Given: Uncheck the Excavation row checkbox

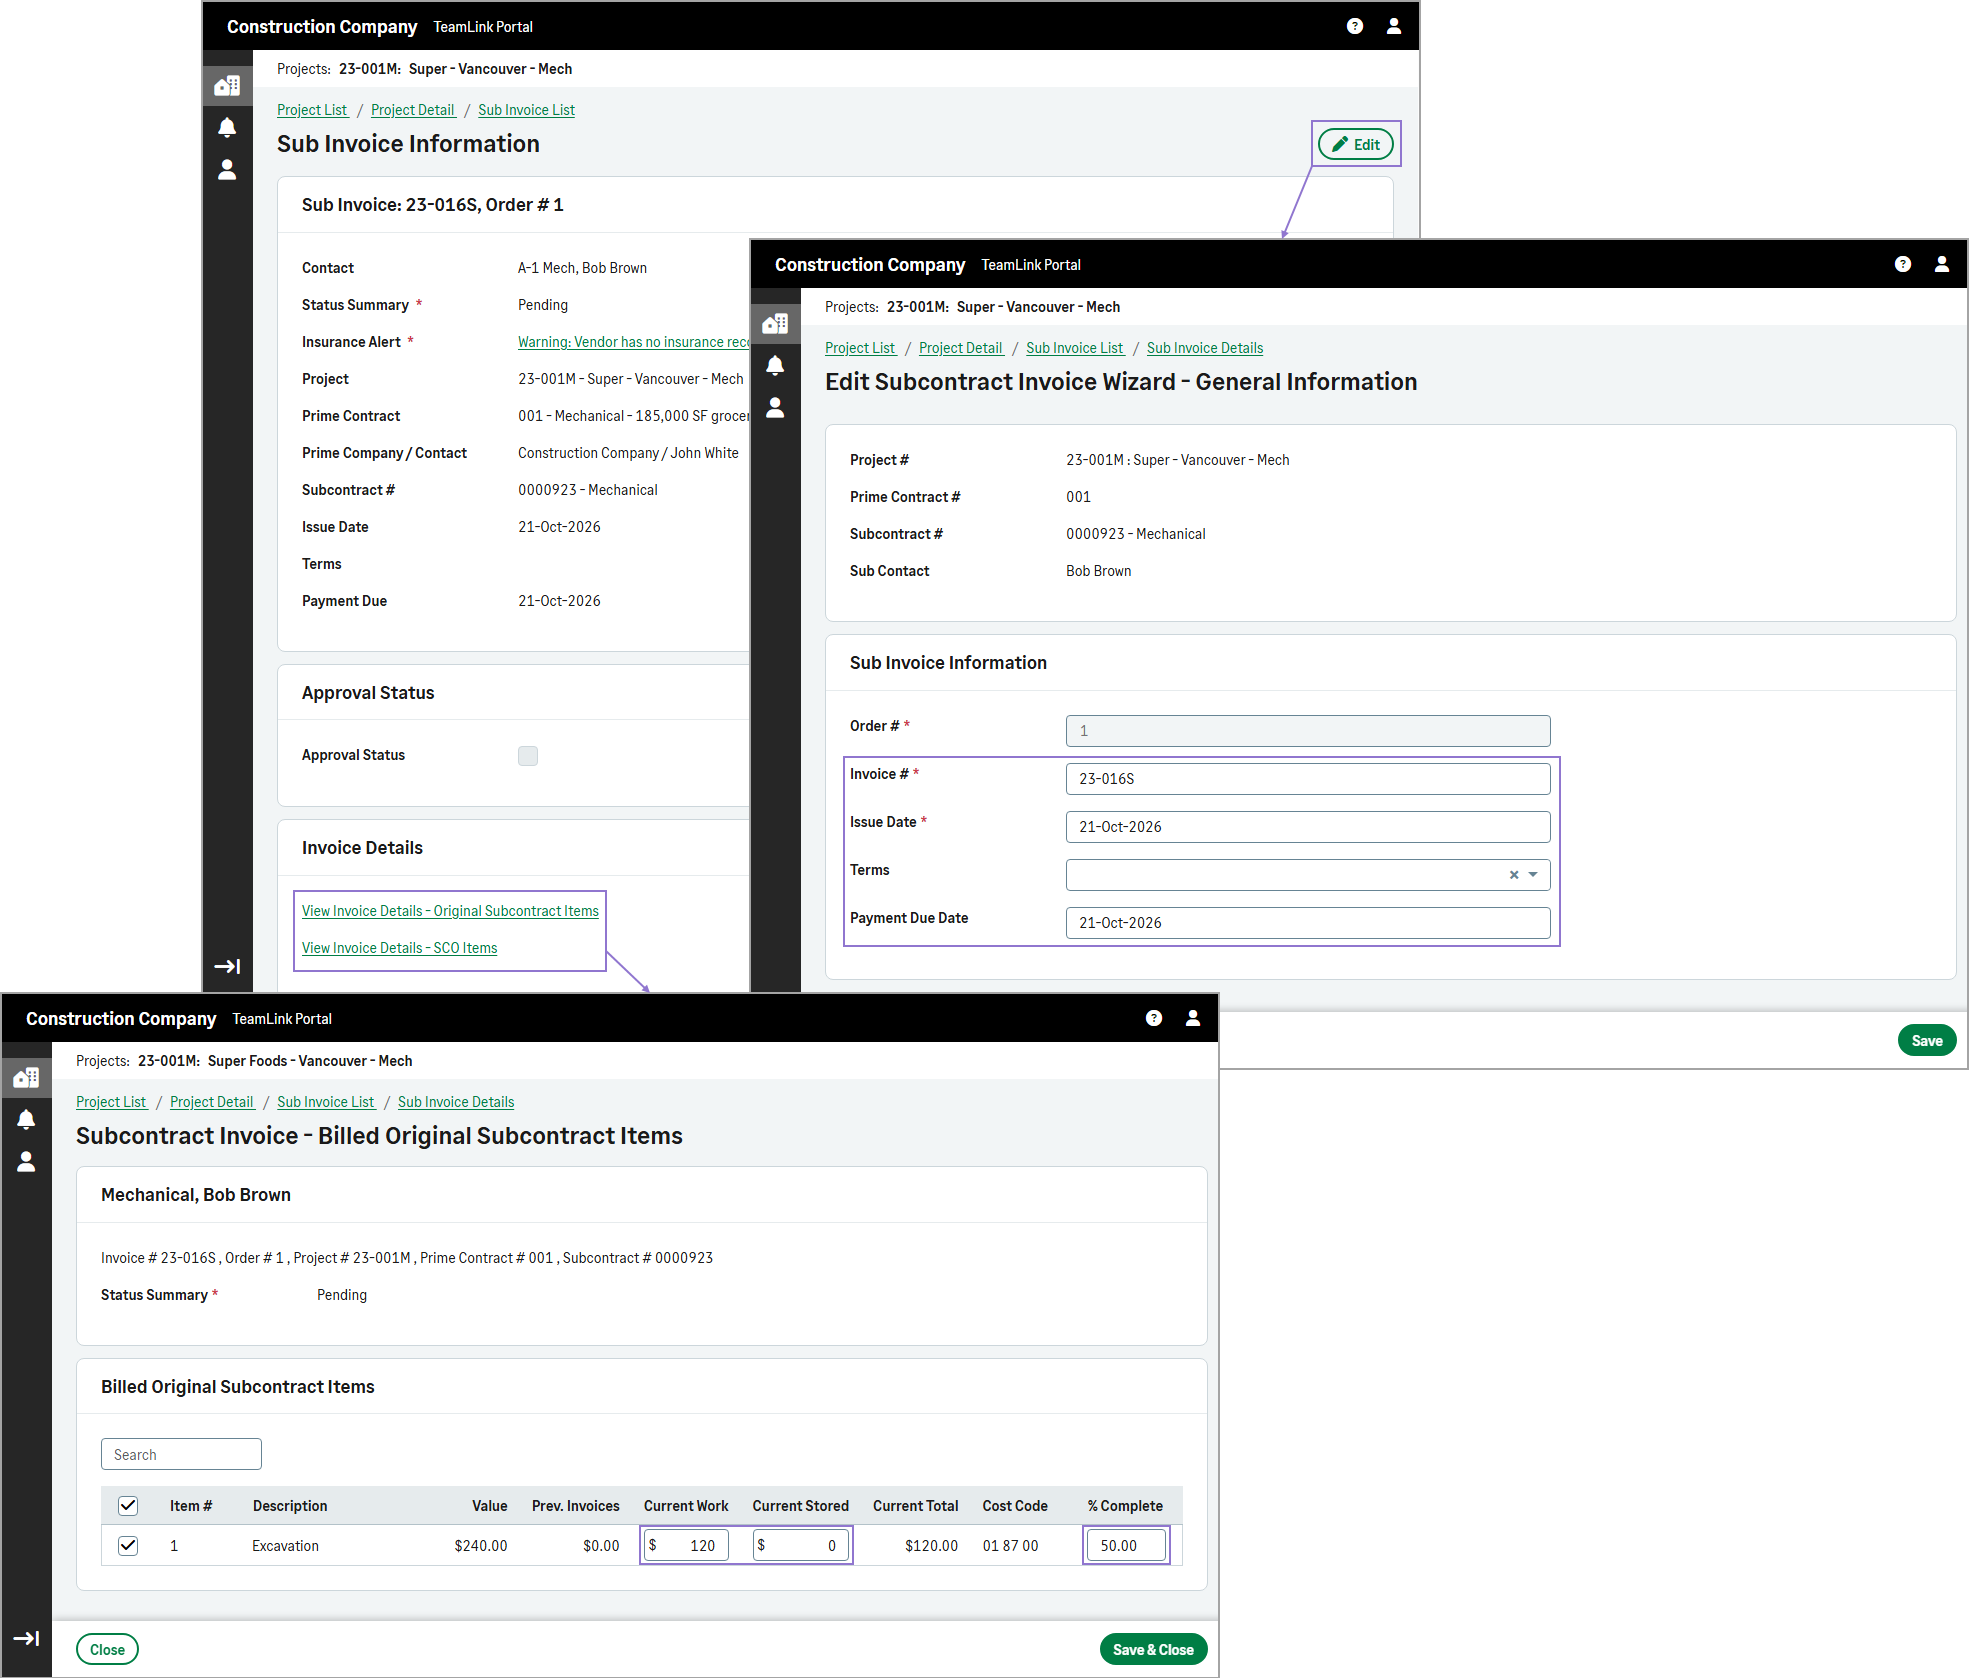Looking at the screenshot, I should point(128,1546).
